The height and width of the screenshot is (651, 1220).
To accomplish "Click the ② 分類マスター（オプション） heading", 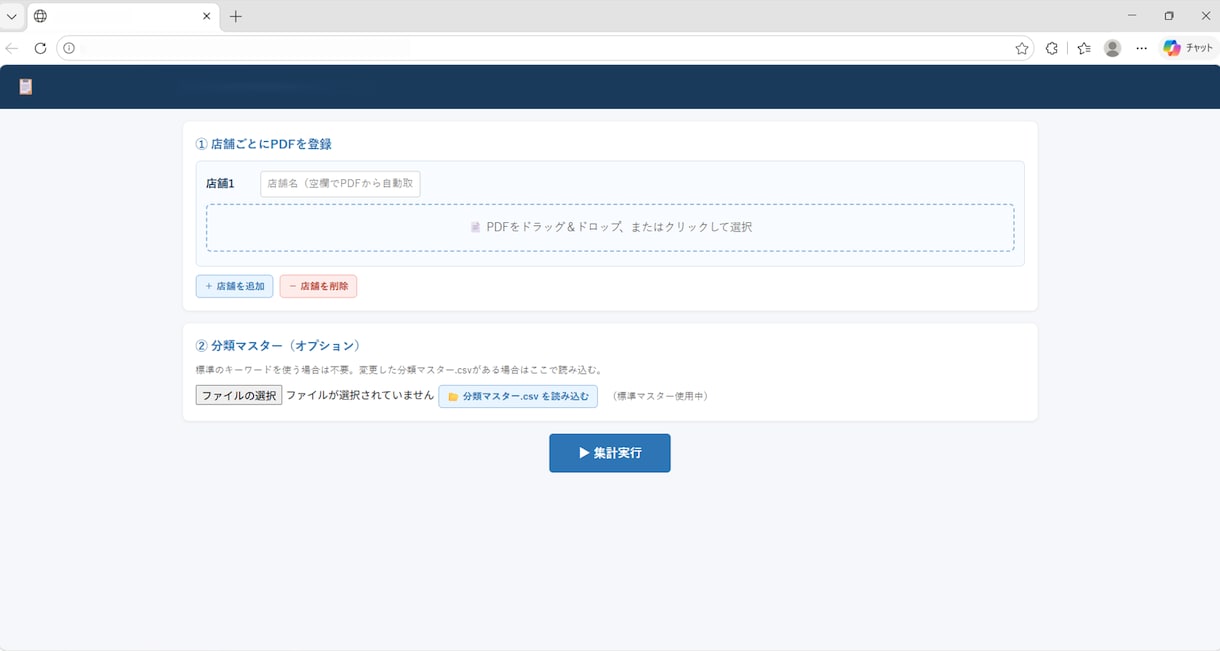I will pyautogui.click(x=278, y=346).
